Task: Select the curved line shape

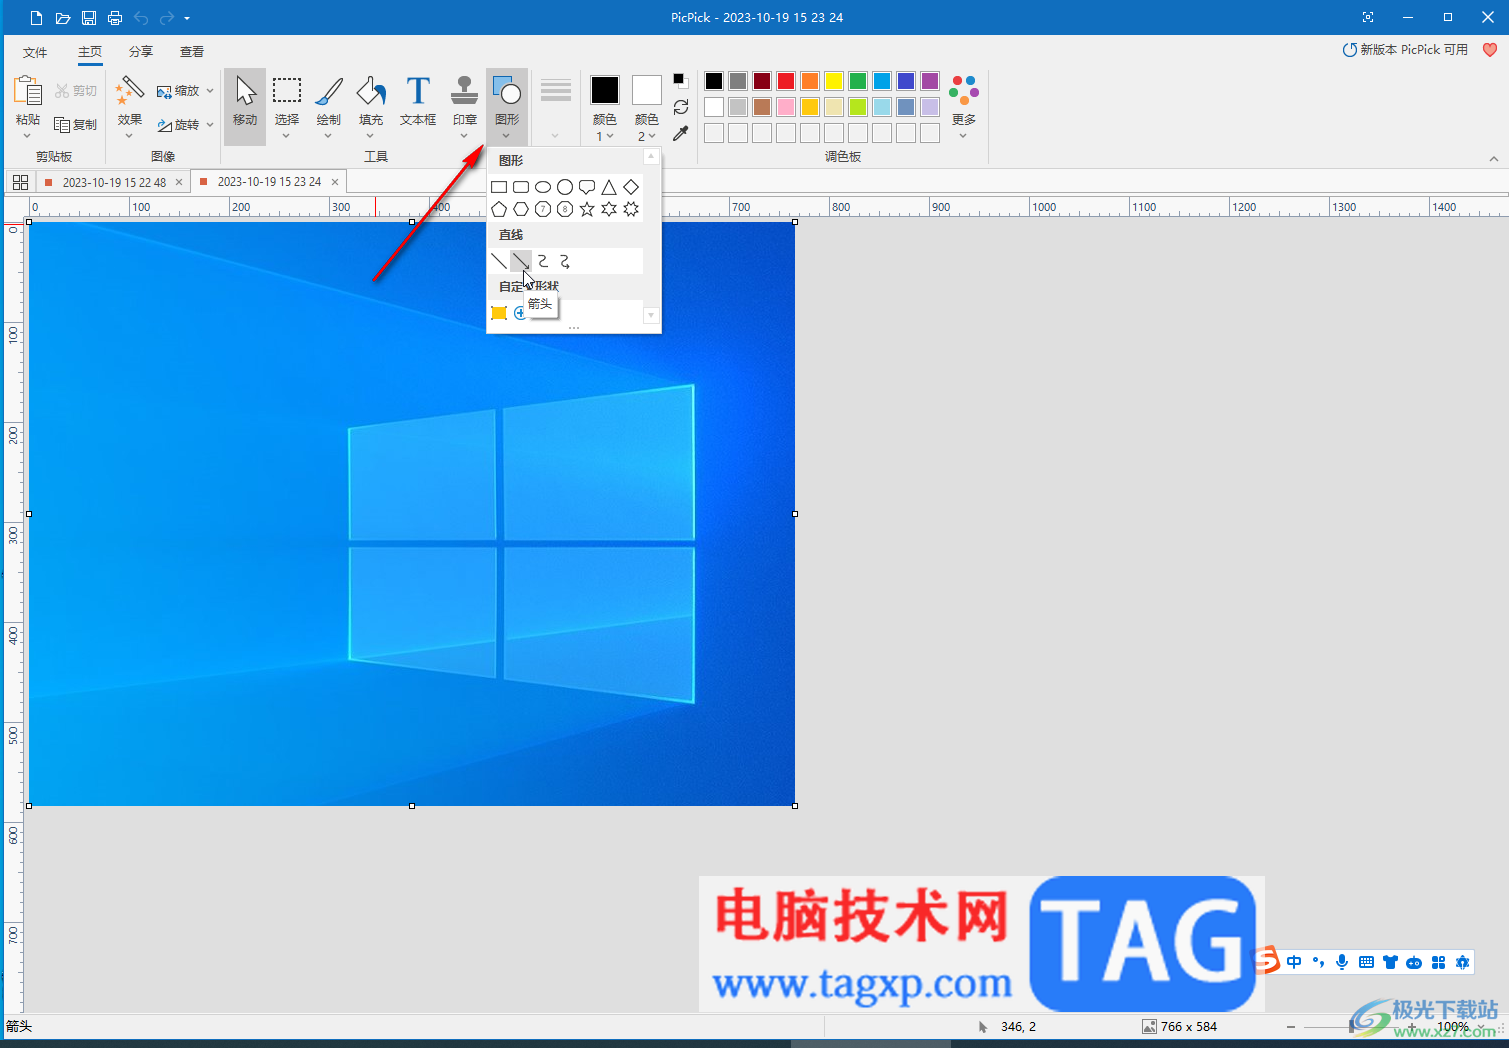Action: [543, 261]
